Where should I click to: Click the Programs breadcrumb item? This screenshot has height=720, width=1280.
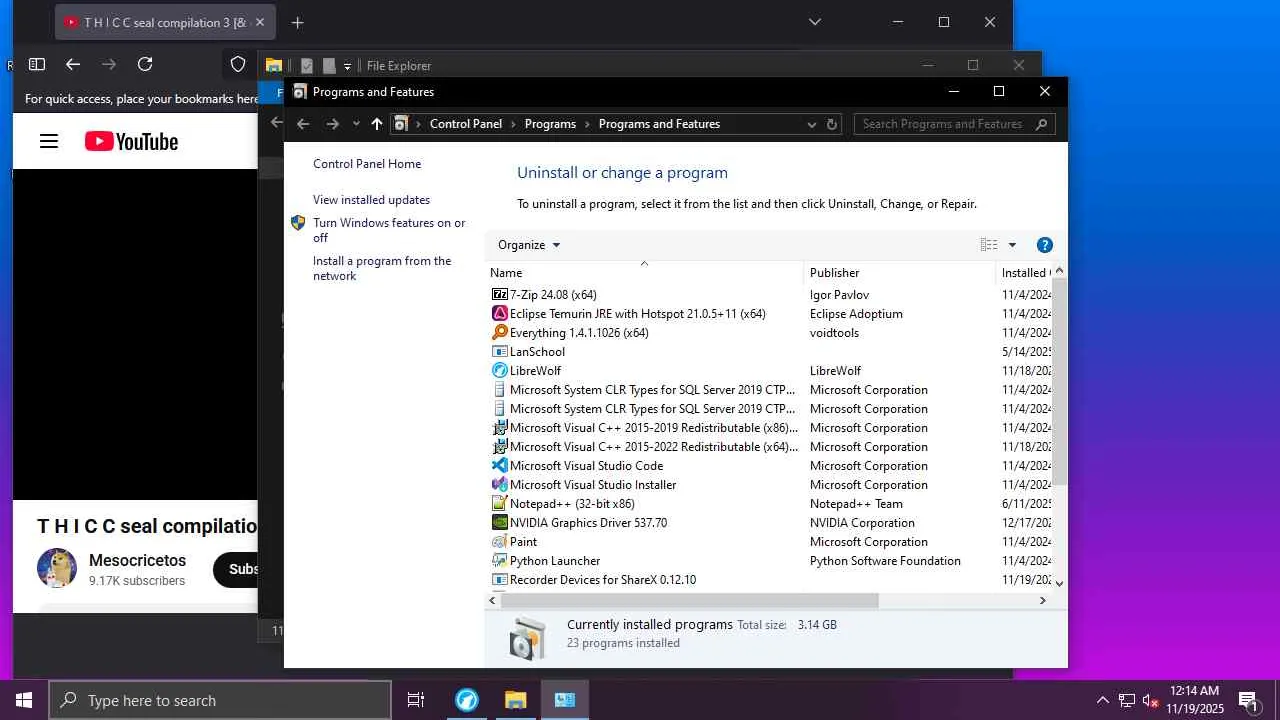pyautogui.click(x=550, y=124)
